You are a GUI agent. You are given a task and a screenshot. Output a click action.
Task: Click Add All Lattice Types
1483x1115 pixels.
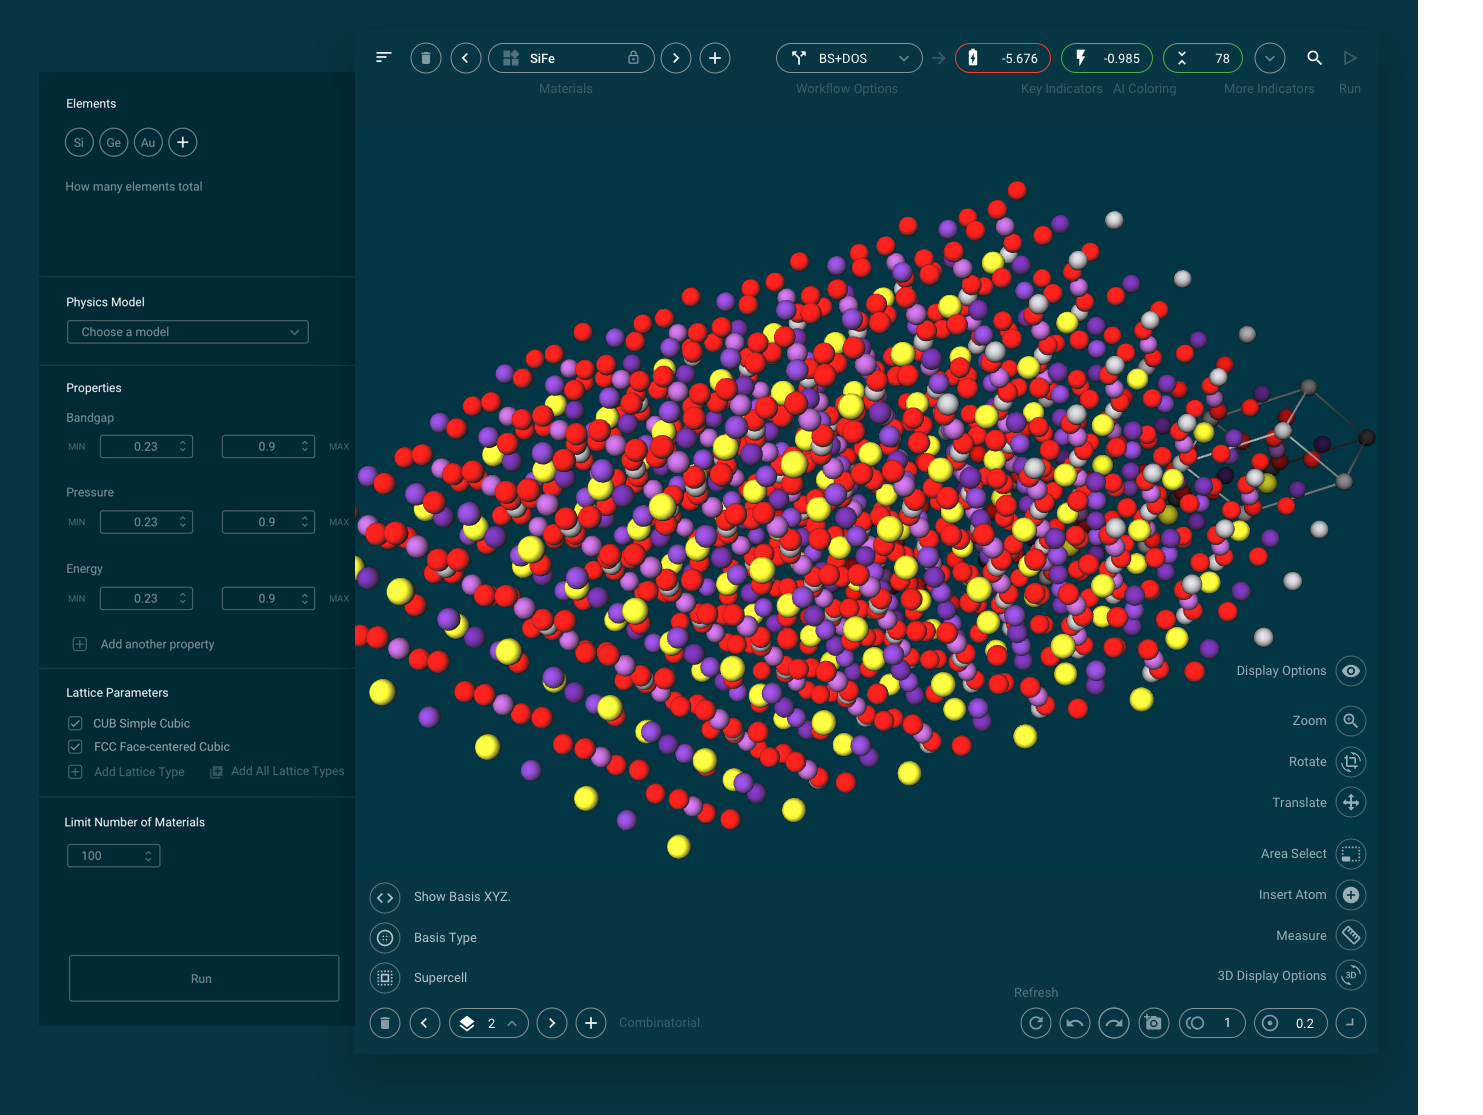point(277,771)
